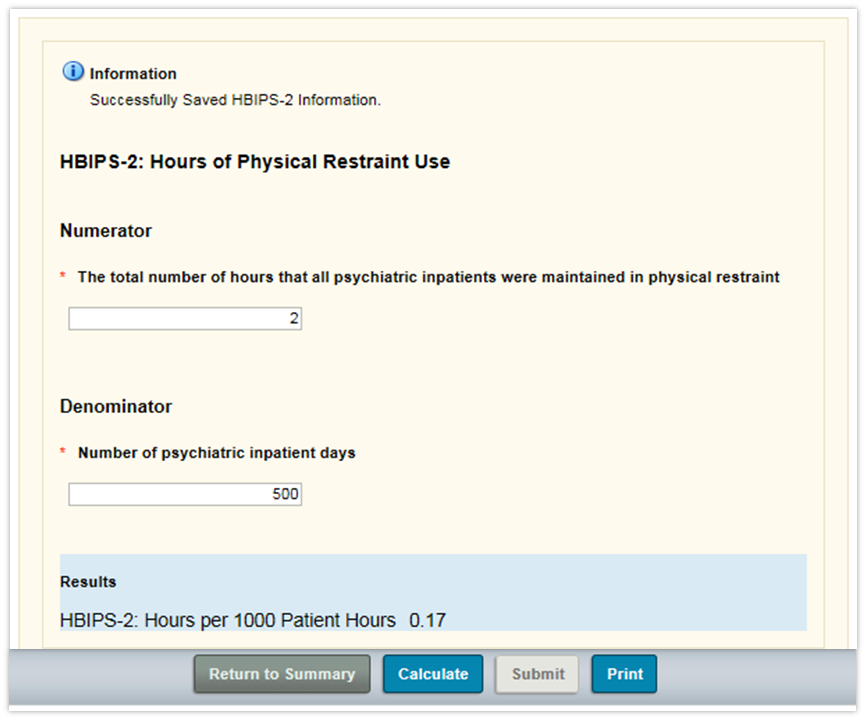Click the blue information icon
866x720 pixels.
click(x=73, y=72)
